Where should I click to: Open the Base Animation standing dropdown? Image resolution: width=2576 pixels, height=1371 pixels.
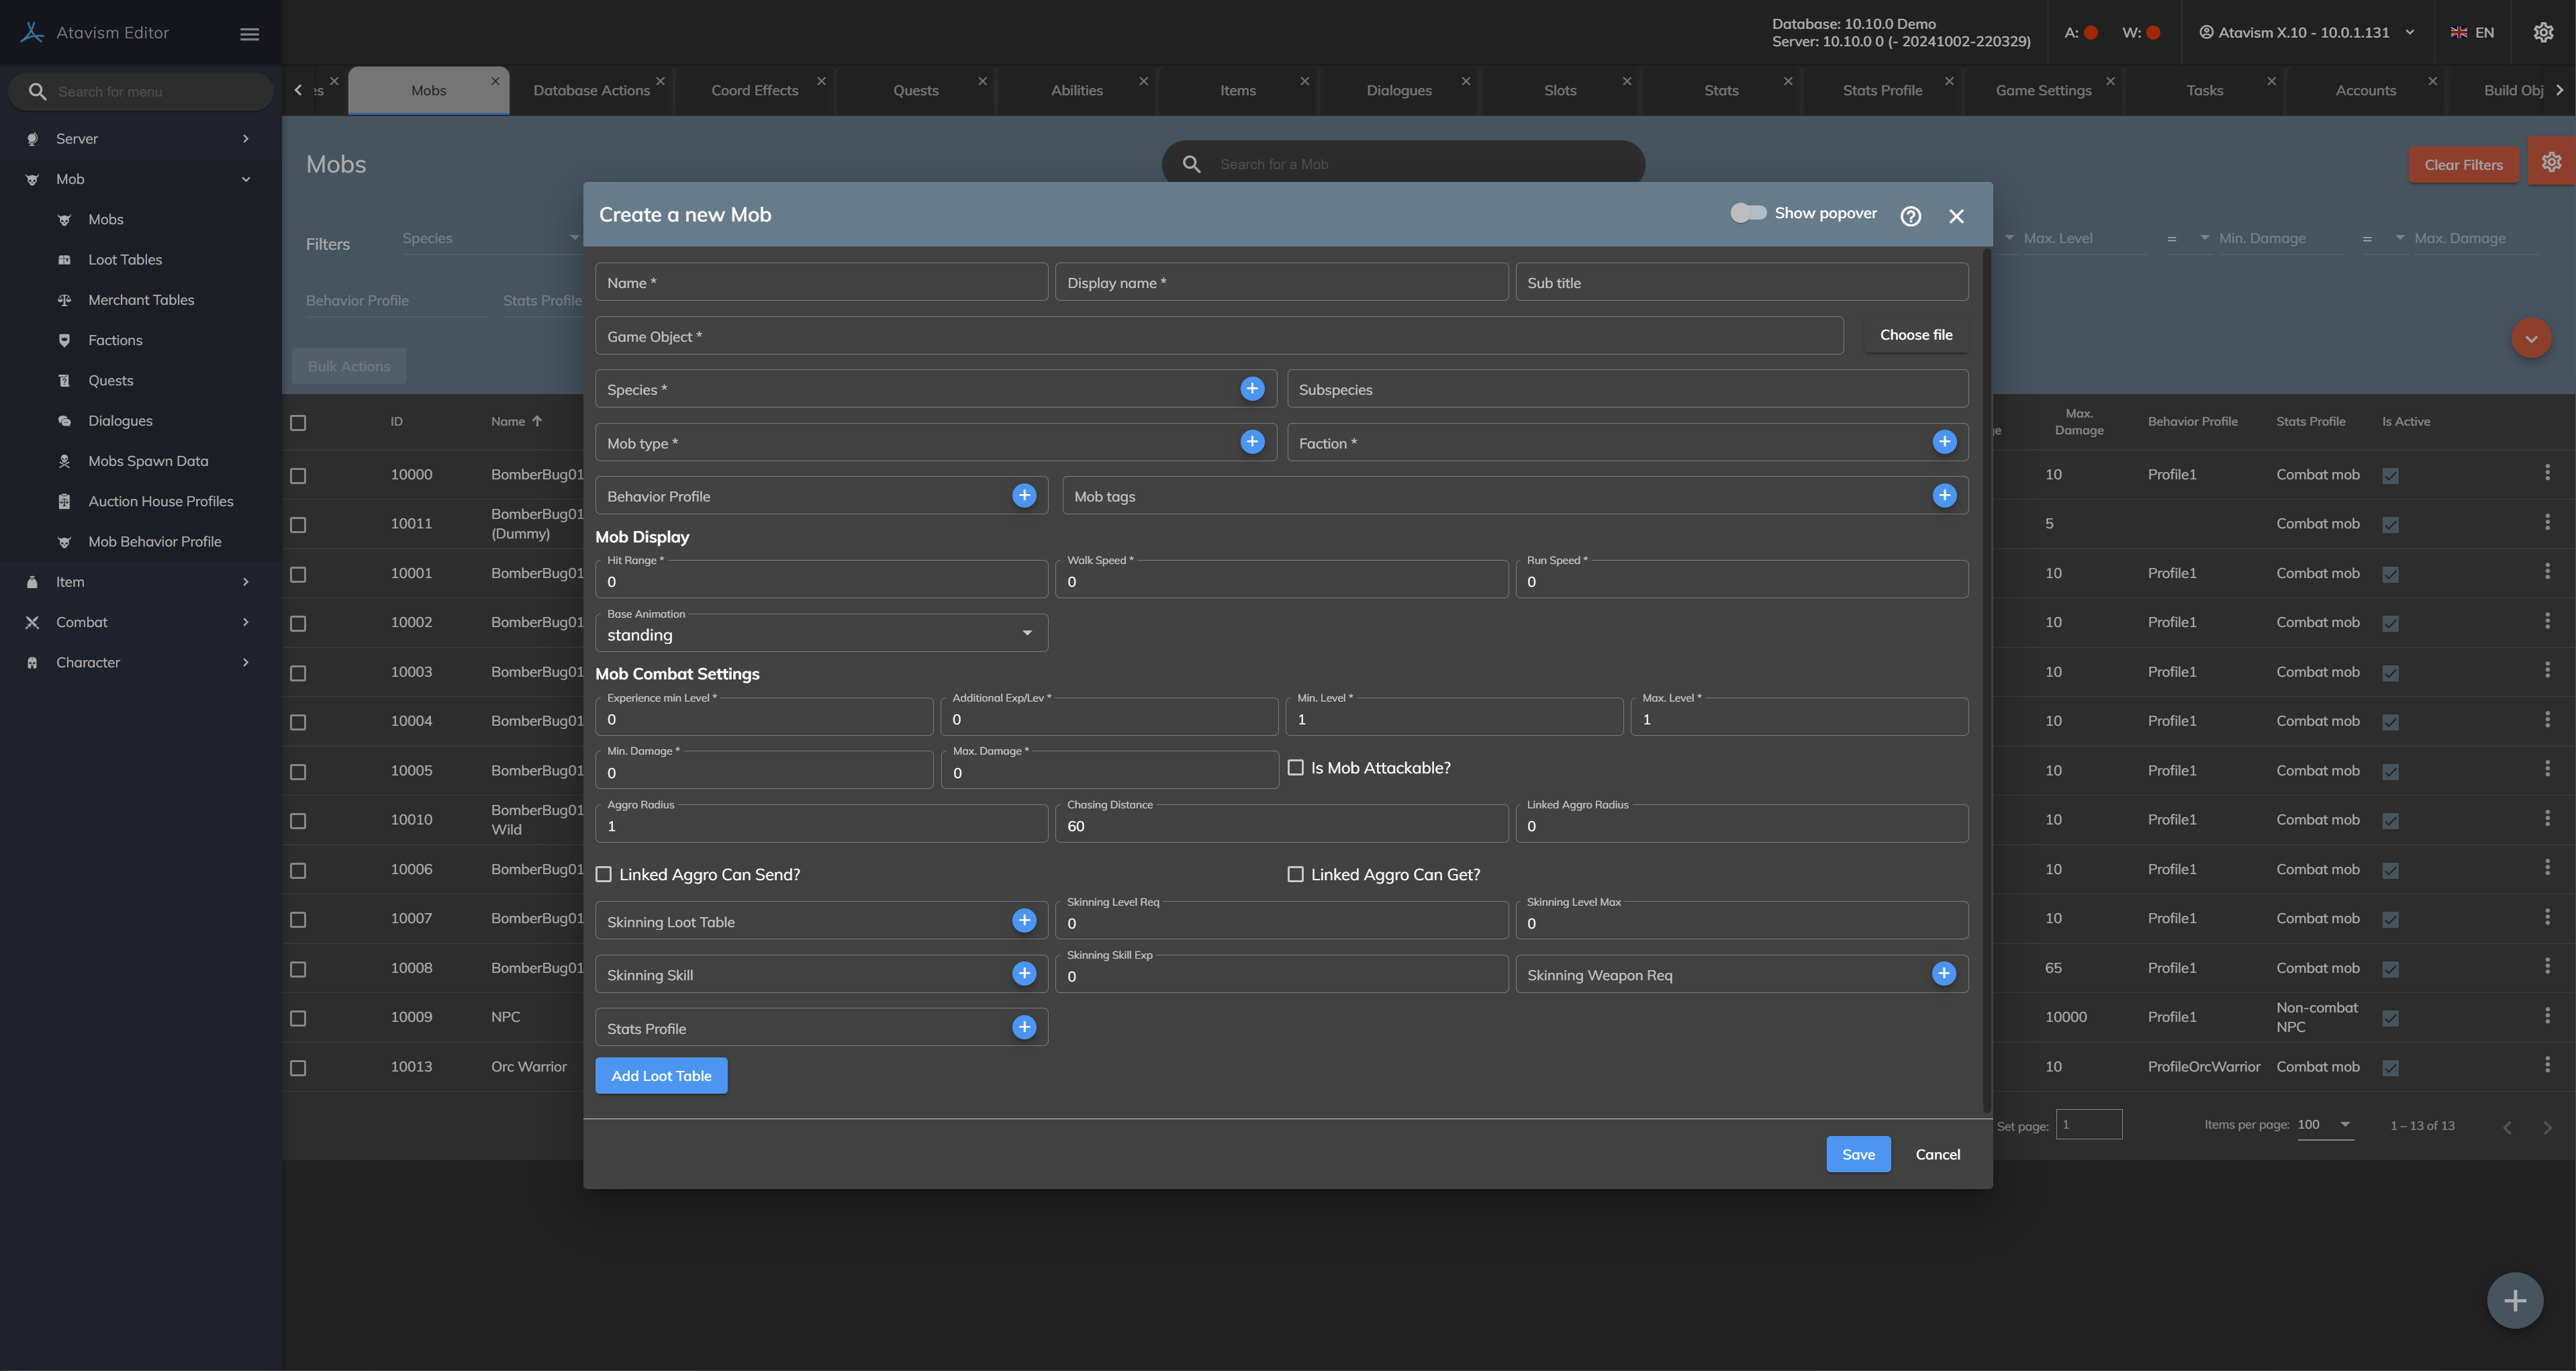pyautogui.click(x=821, y=634)
